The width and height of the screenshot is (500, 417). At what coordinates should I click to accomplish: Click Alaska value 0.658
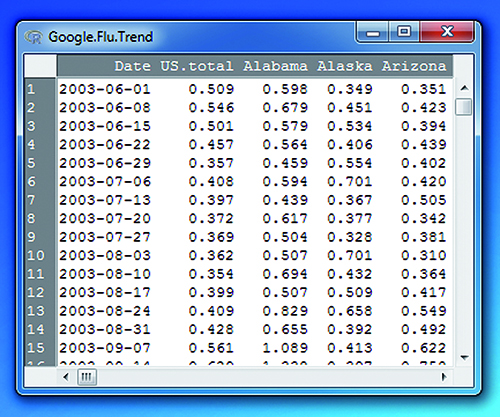pyautogui.click(x=350, y=311)
